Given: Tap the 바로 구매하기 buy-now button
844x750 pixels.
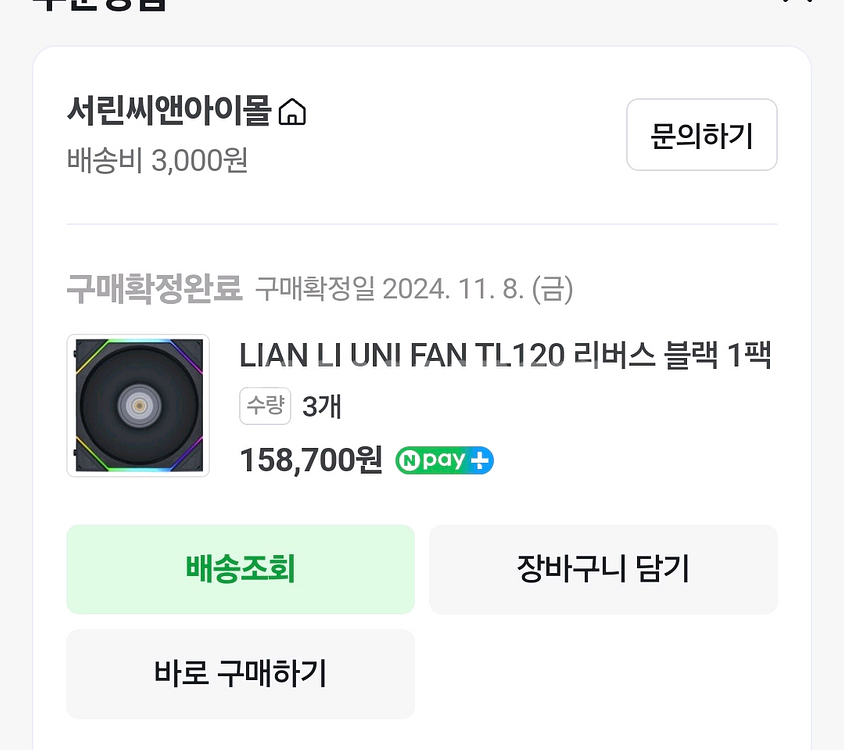Looking at the screenshot, I should pos(240,673).
